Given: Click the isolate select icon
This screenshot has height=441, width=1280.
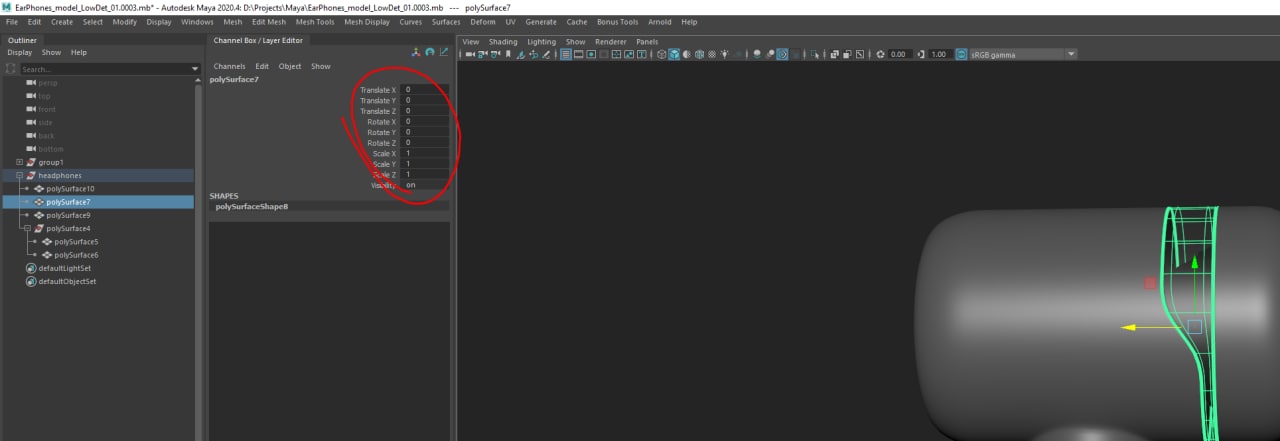Looking at the screenshot, I should [815, 54].
